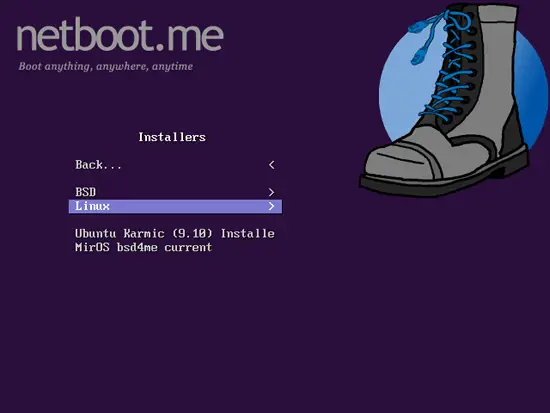Click the Installers menu heading
This screenshot has width=550, height=413.
tap(172, 137)
